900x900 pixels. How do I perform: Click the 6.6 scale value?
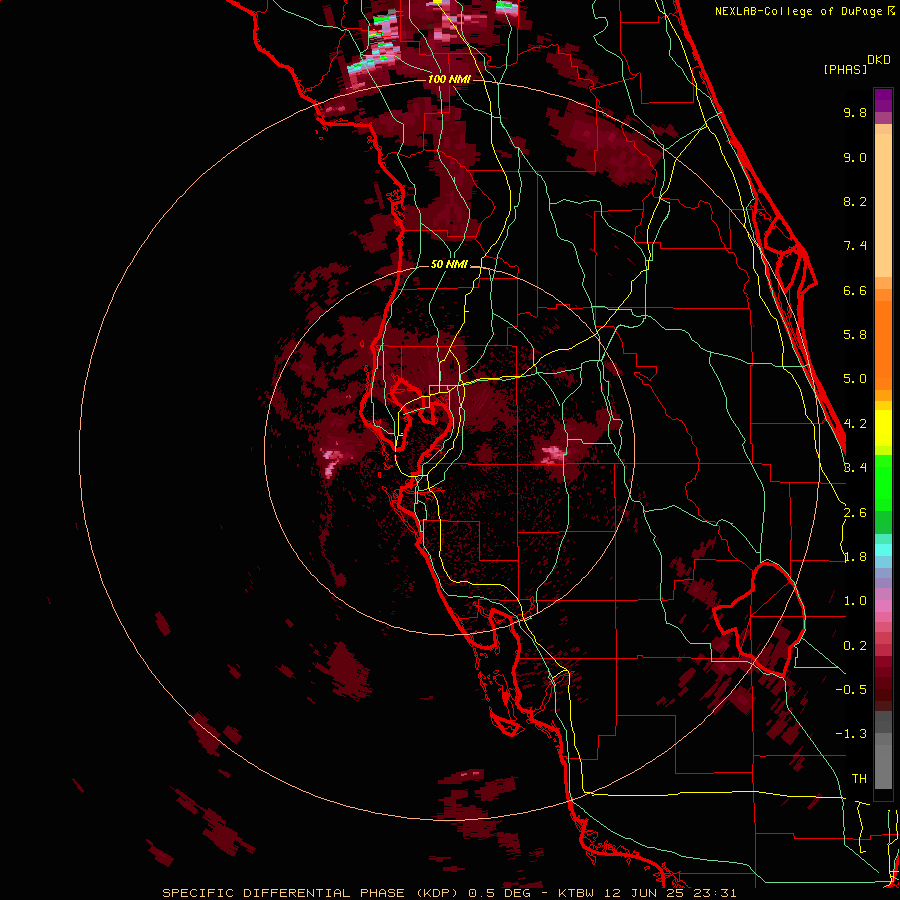coord(855,290)
